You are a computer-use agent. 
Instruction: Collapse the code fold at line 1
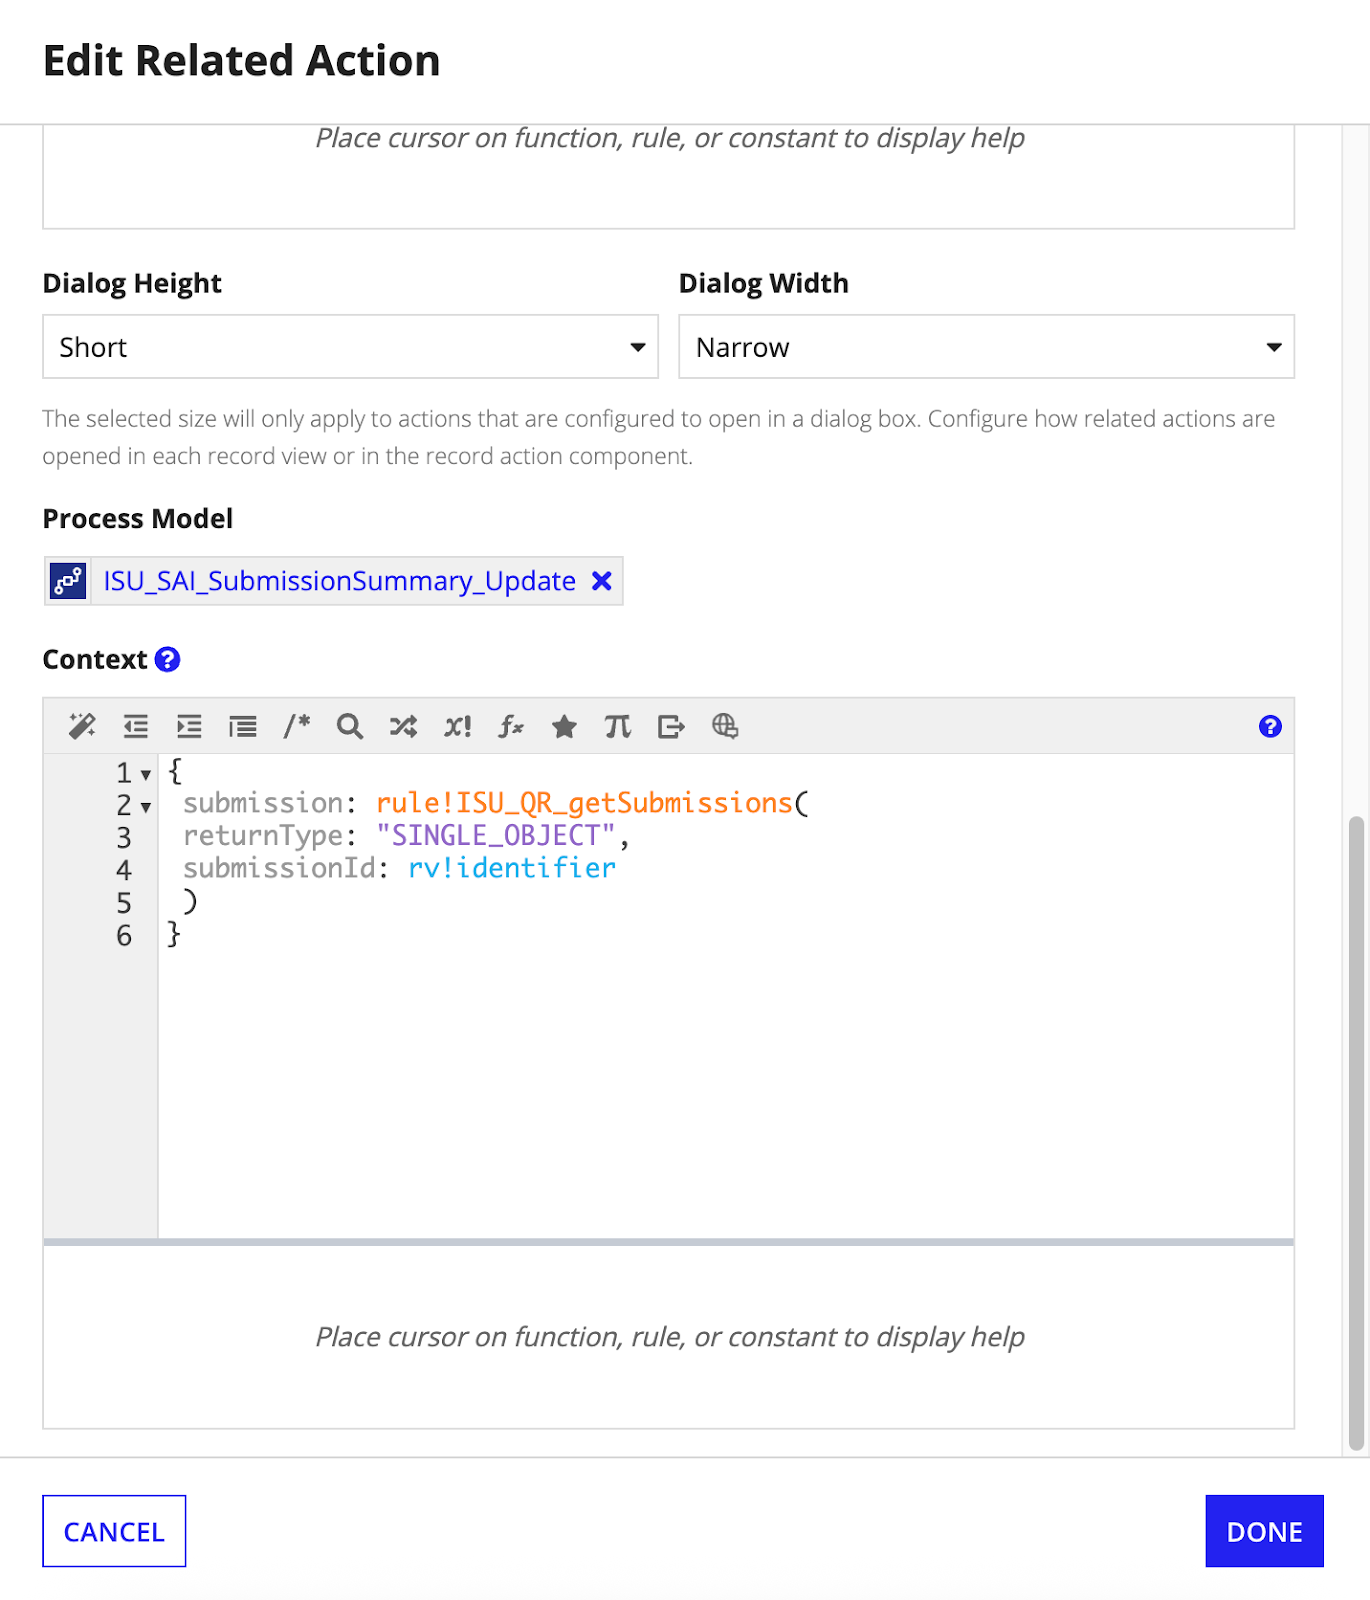pos(146,775)
